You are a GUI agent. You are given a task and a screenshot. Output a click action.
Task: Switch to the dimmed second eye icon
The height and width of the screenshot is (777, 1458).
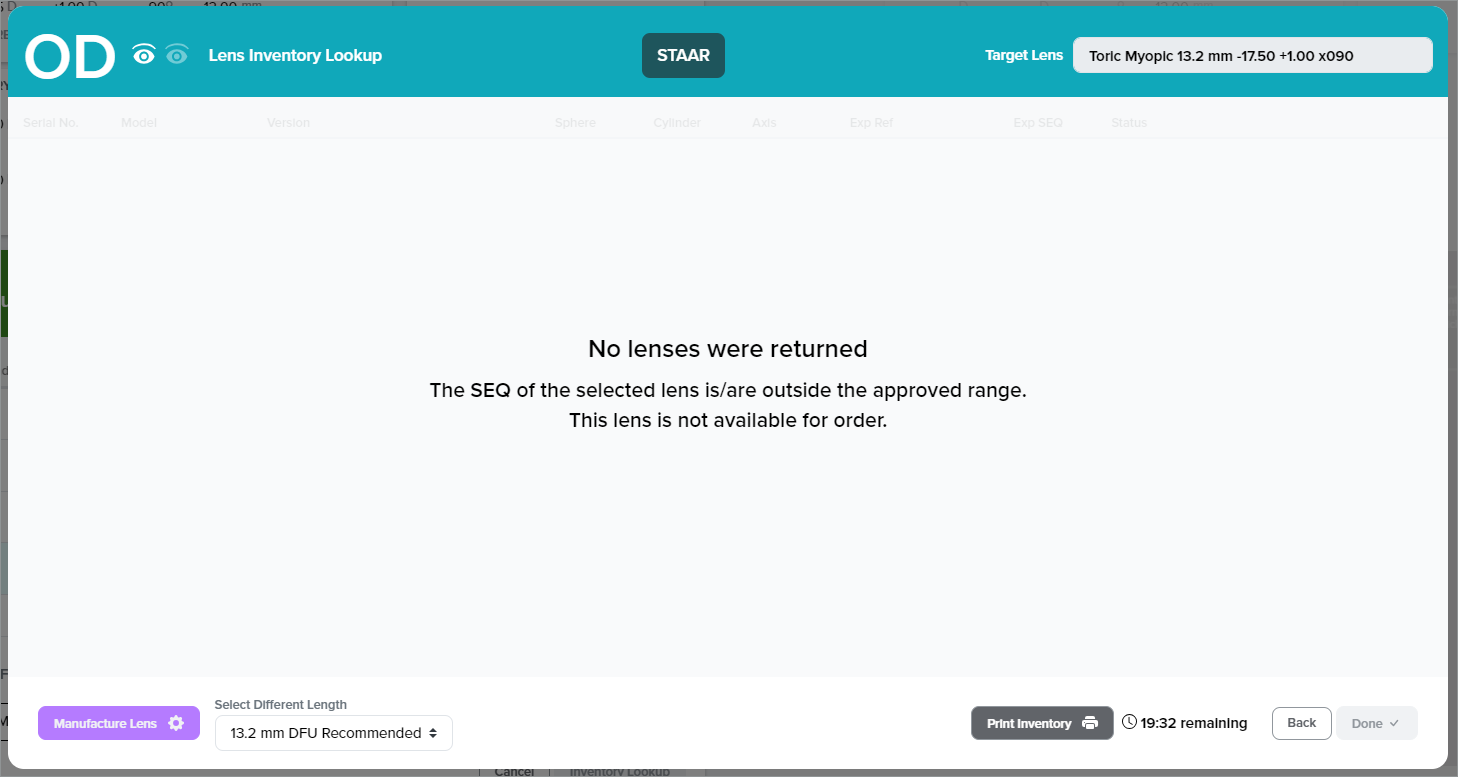coord(177,55)
